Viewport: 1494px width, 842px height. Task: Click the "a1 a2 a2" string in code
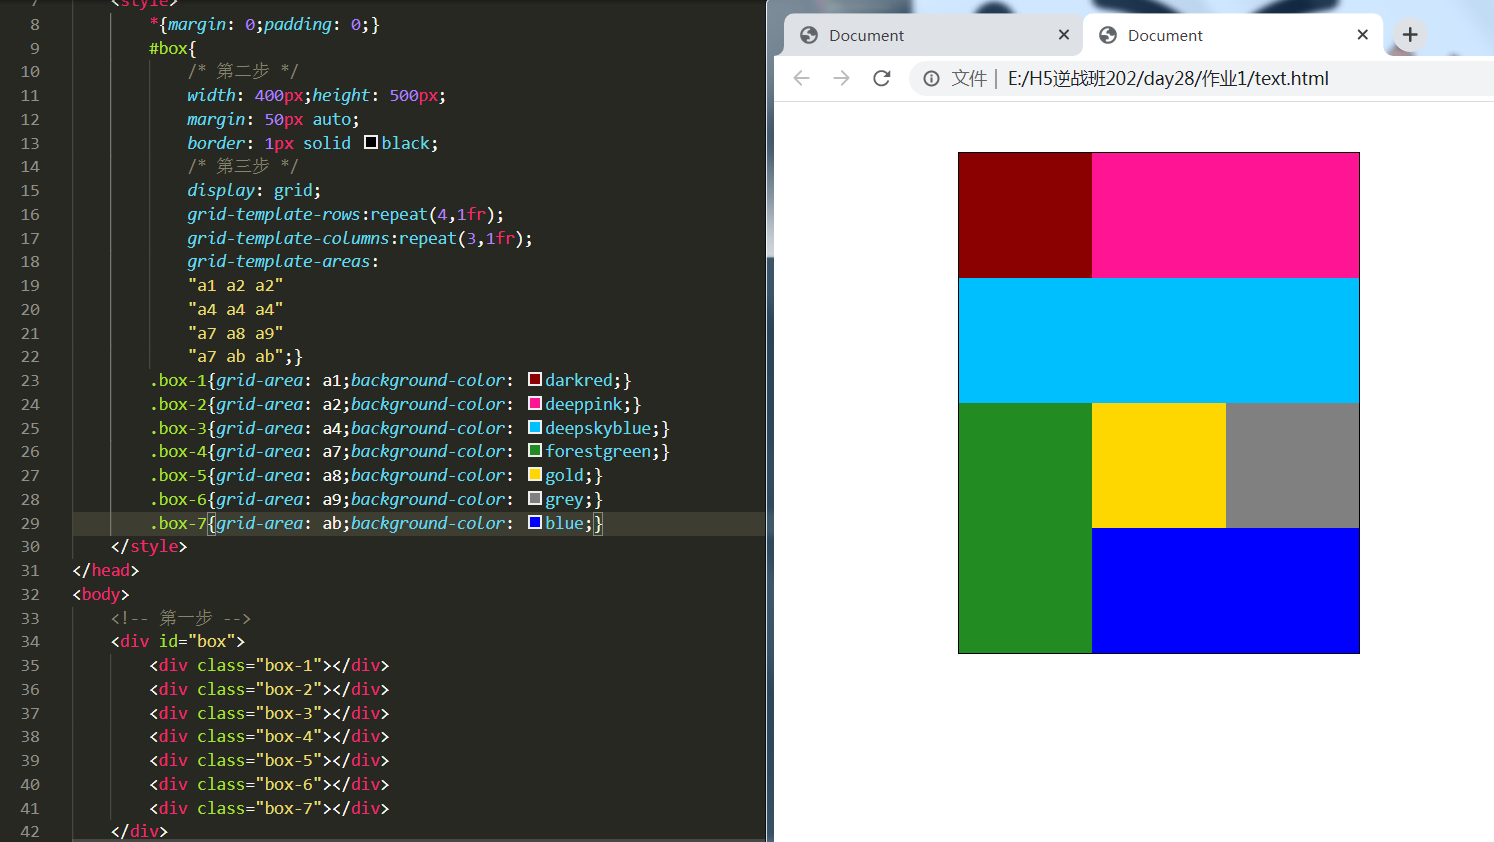tap(235, 285)
